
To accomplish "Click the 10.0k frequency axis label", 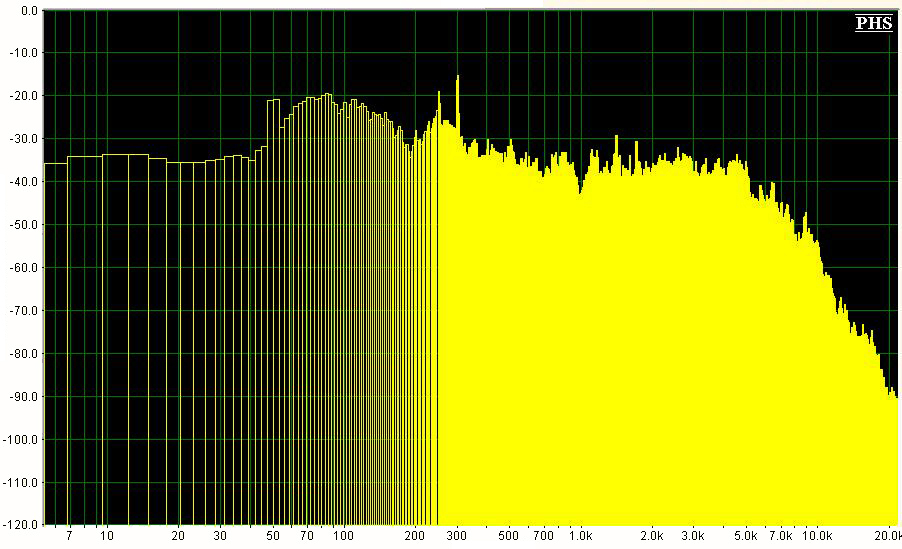I will click(x=817, y=536).
